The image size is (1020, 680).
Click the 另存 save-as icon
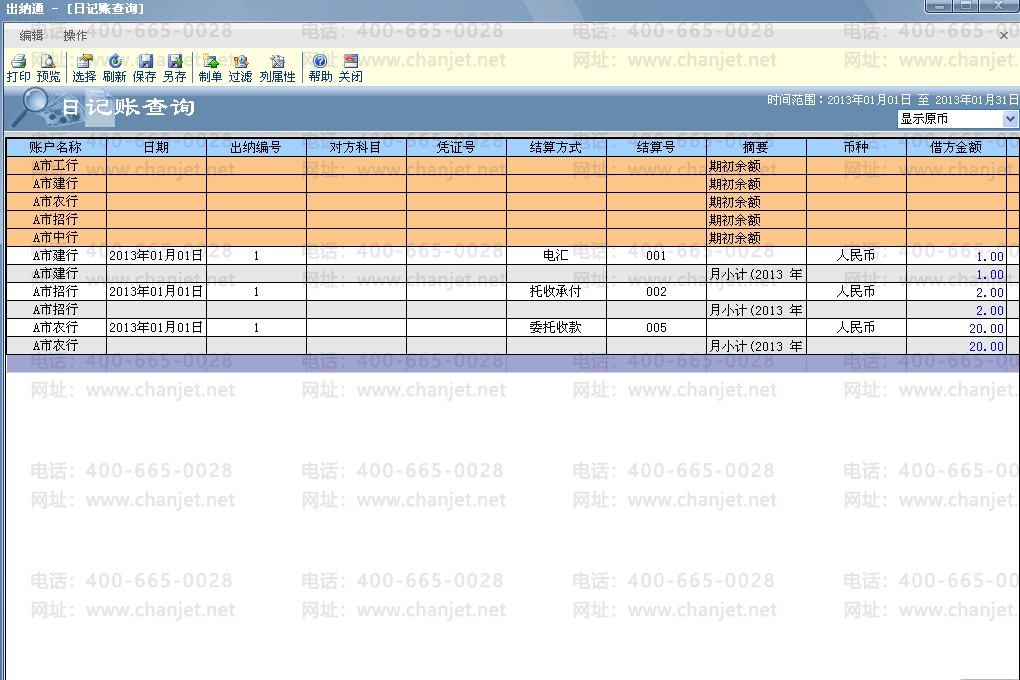click(x=174, y=68)
